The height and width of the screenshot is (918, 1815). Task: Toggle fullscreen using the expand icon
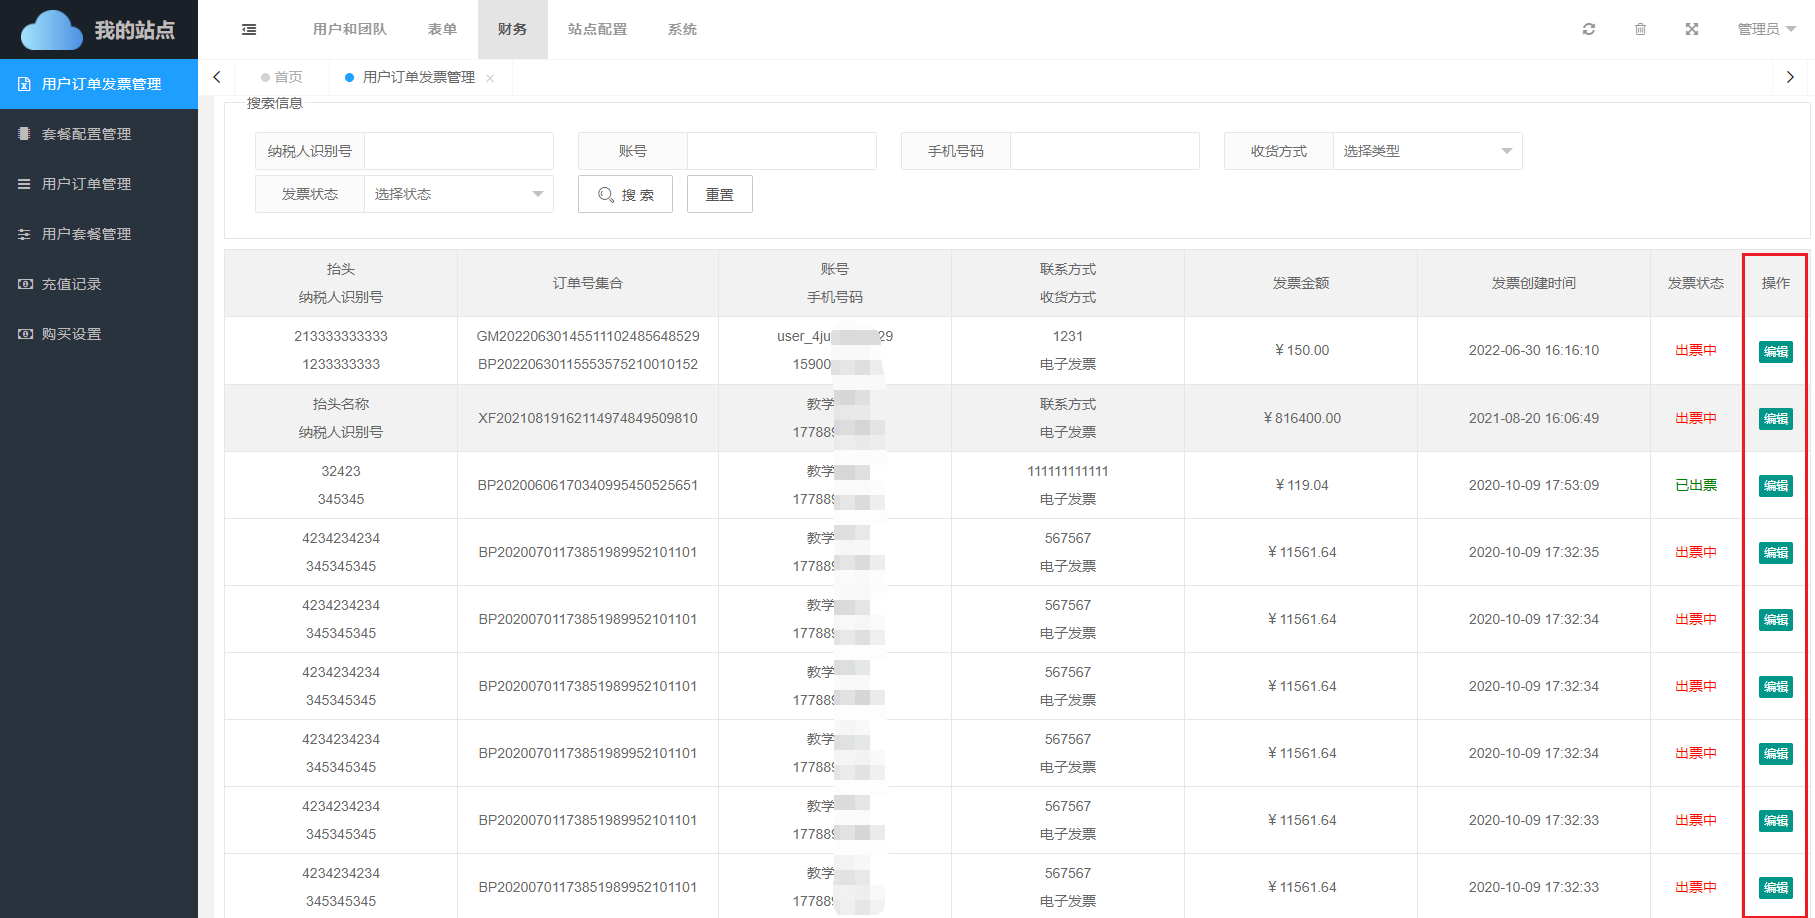pyautogui.click(x=1691, y=29)
